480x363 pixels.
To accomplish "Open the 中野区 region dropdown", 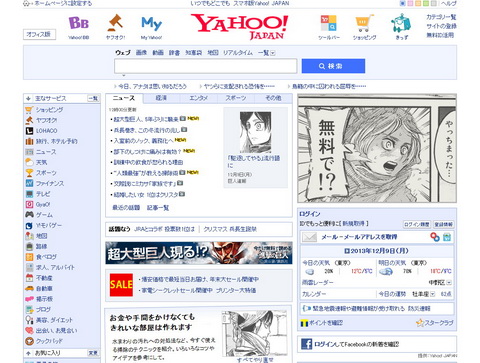I will 449,282.
